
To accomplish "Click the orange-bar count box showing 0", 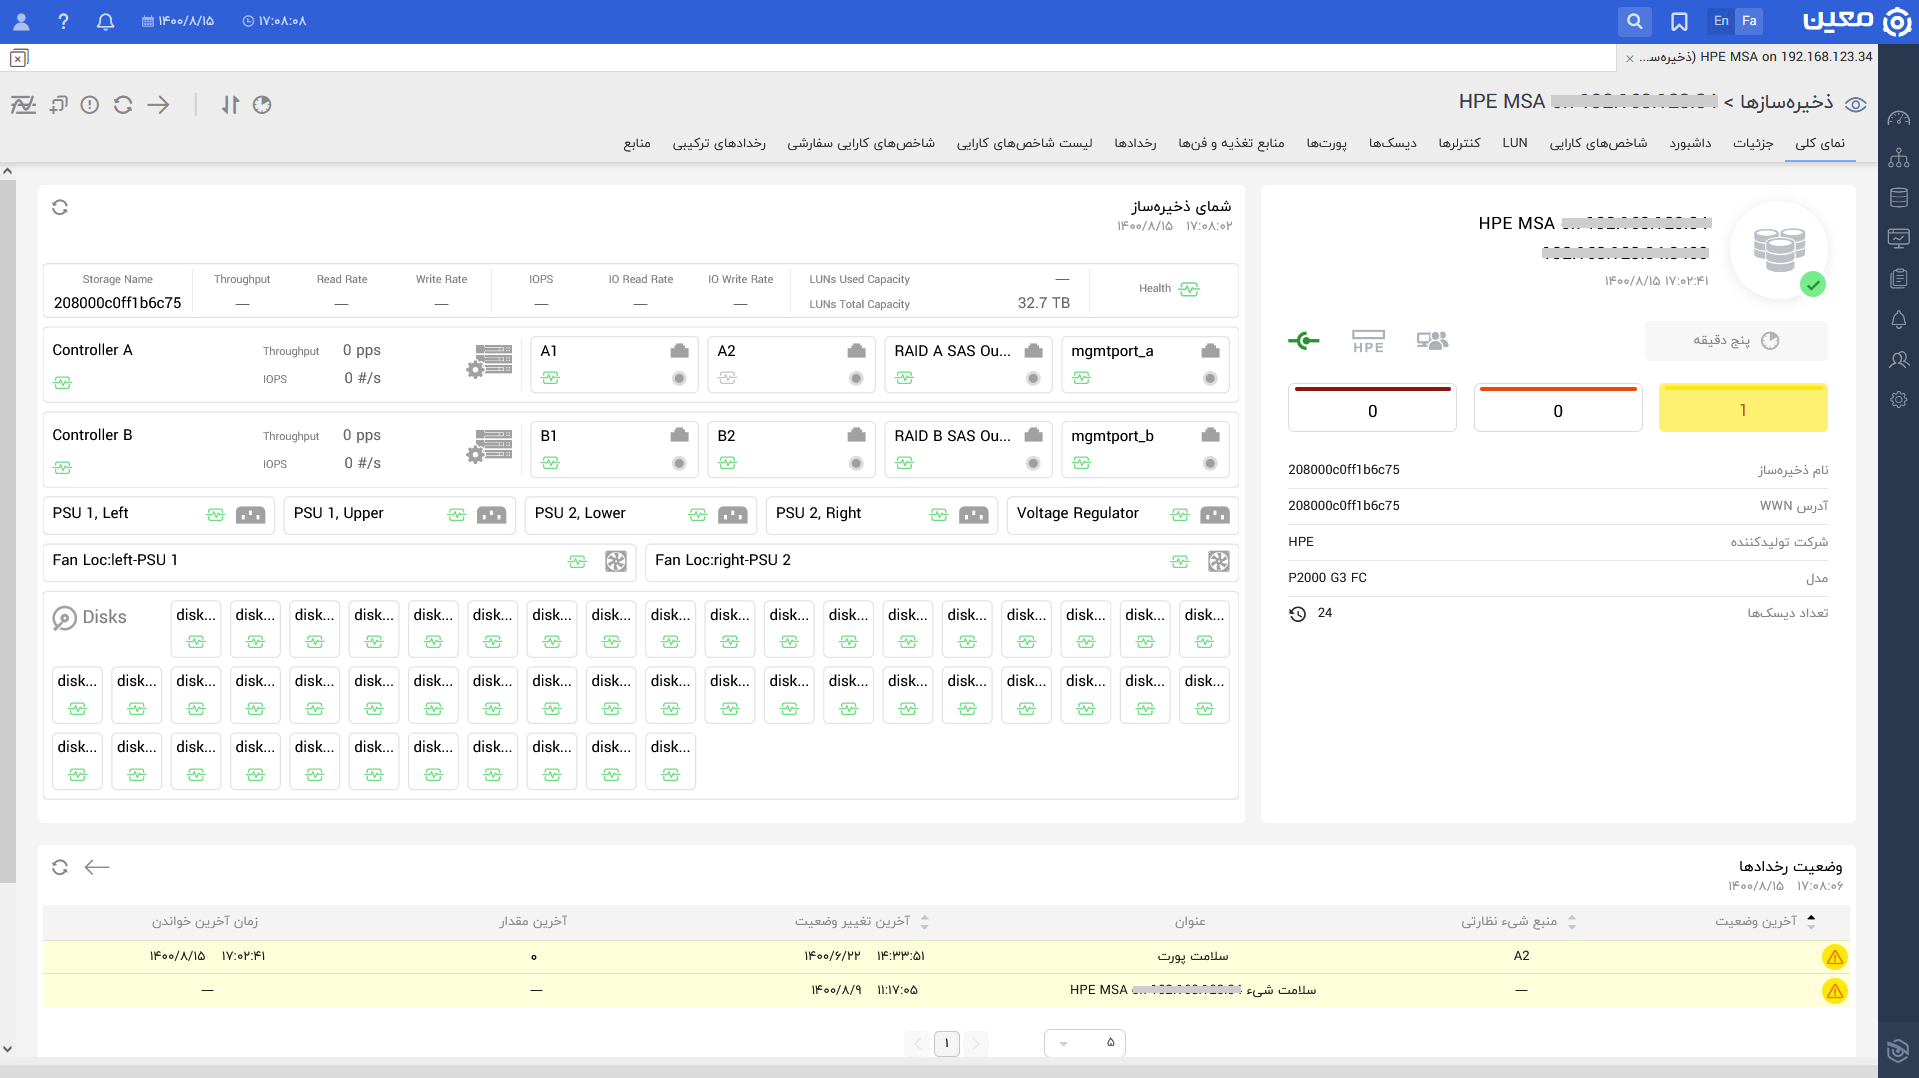I will 1558,408.
